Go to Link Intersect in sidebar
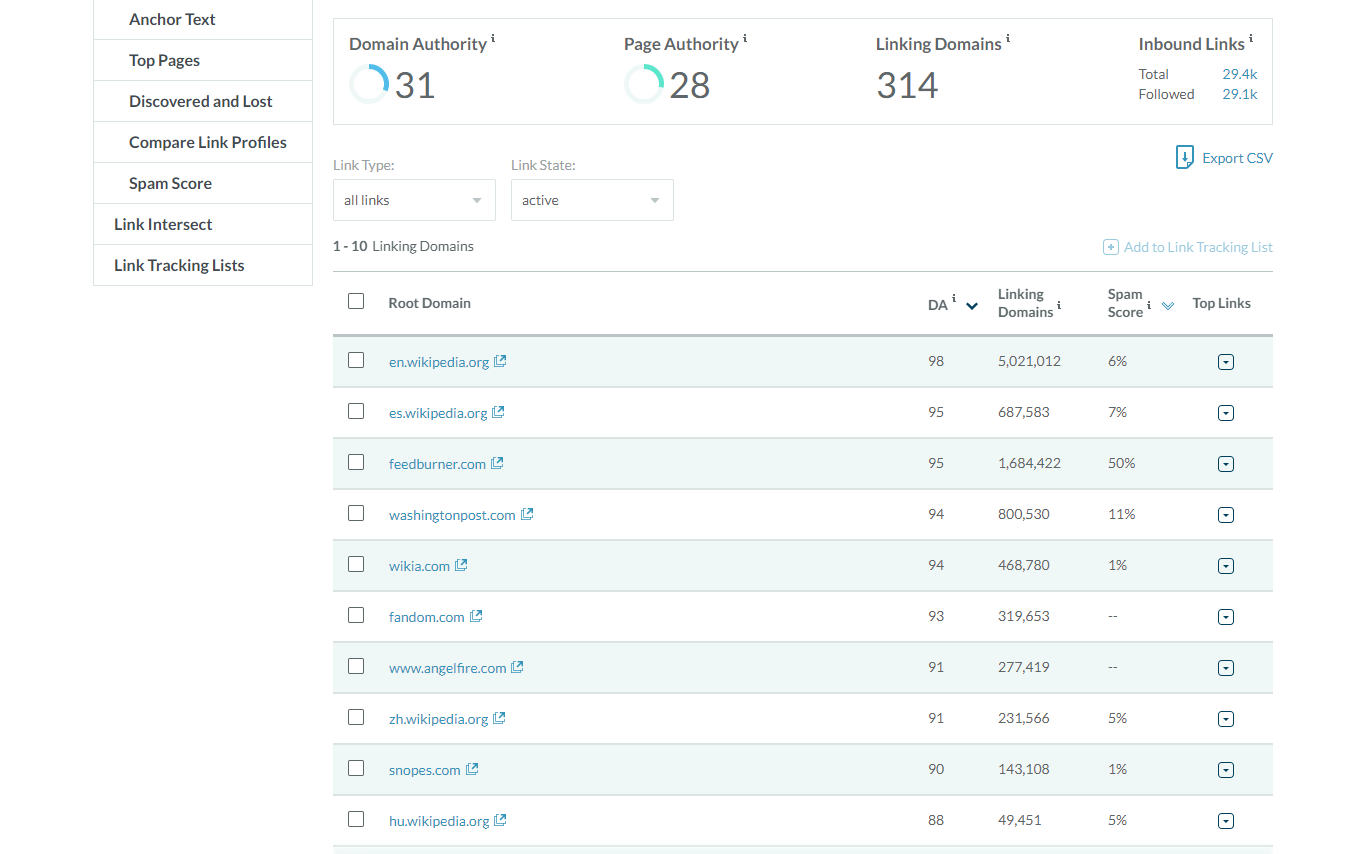This screenshot has height=854, width=1366. [163, 224]
